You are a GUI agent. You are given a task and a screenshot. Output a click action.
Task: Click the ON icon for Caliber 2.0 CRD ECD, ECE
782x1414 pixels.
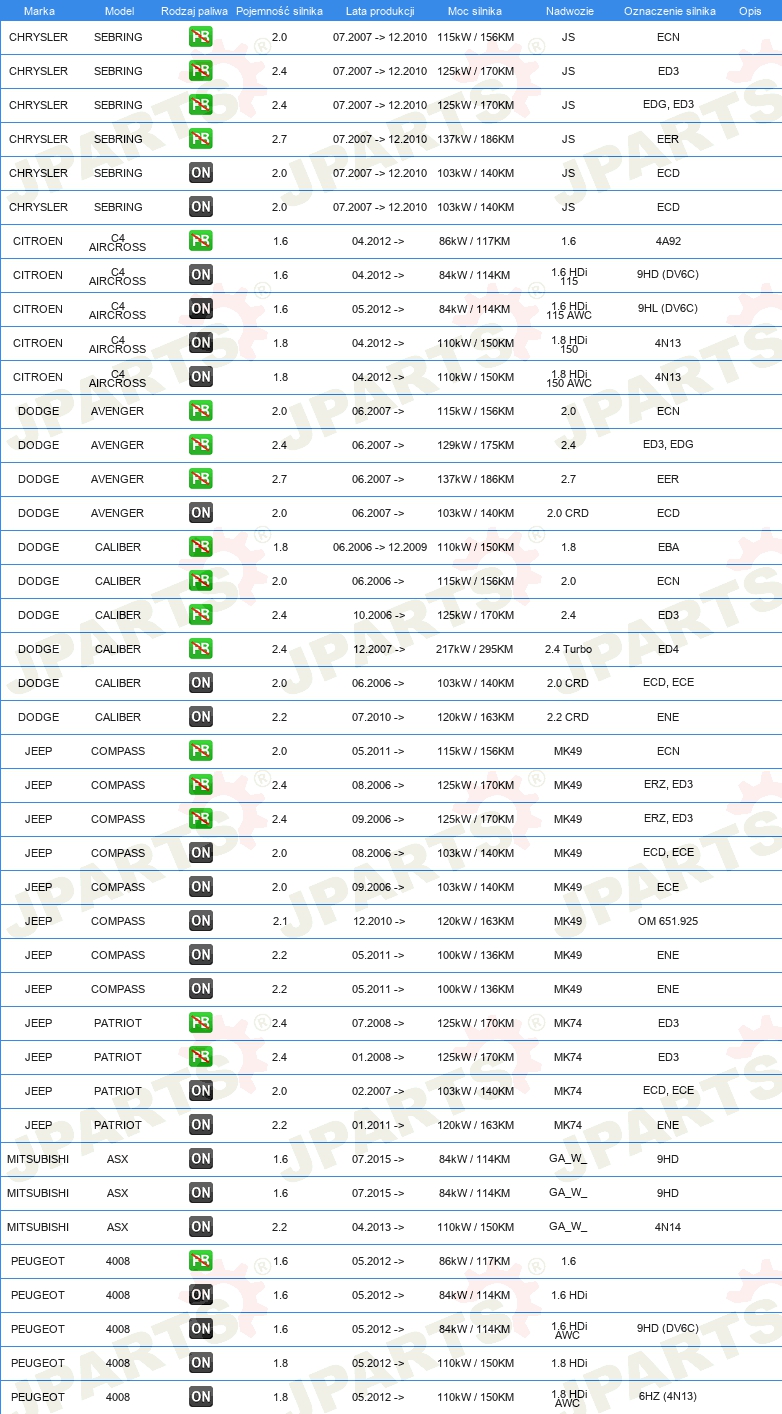(x=201, y=683)
